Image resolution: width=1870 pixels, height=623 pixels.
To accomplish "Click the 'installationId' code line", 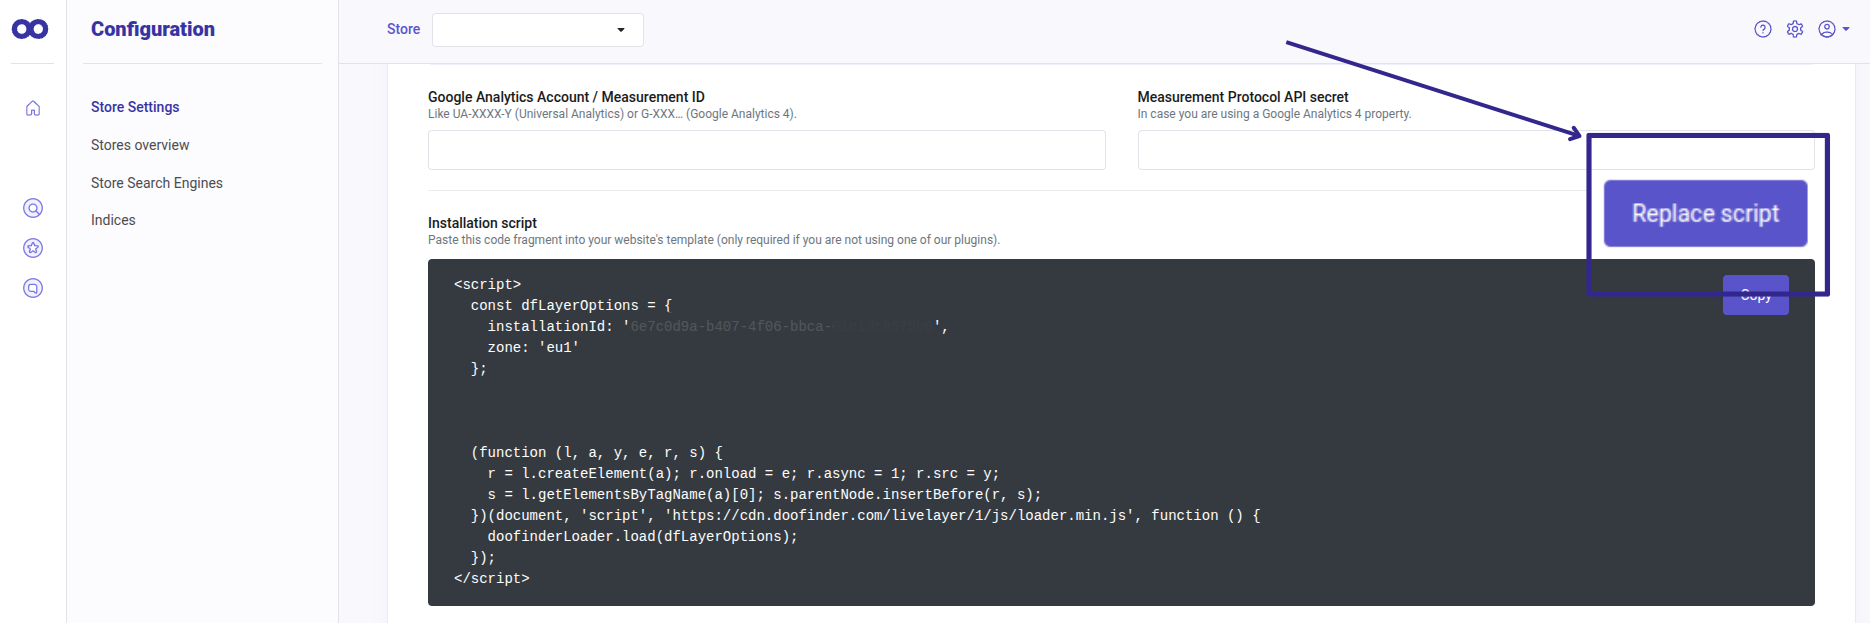I will coord(718,327).
